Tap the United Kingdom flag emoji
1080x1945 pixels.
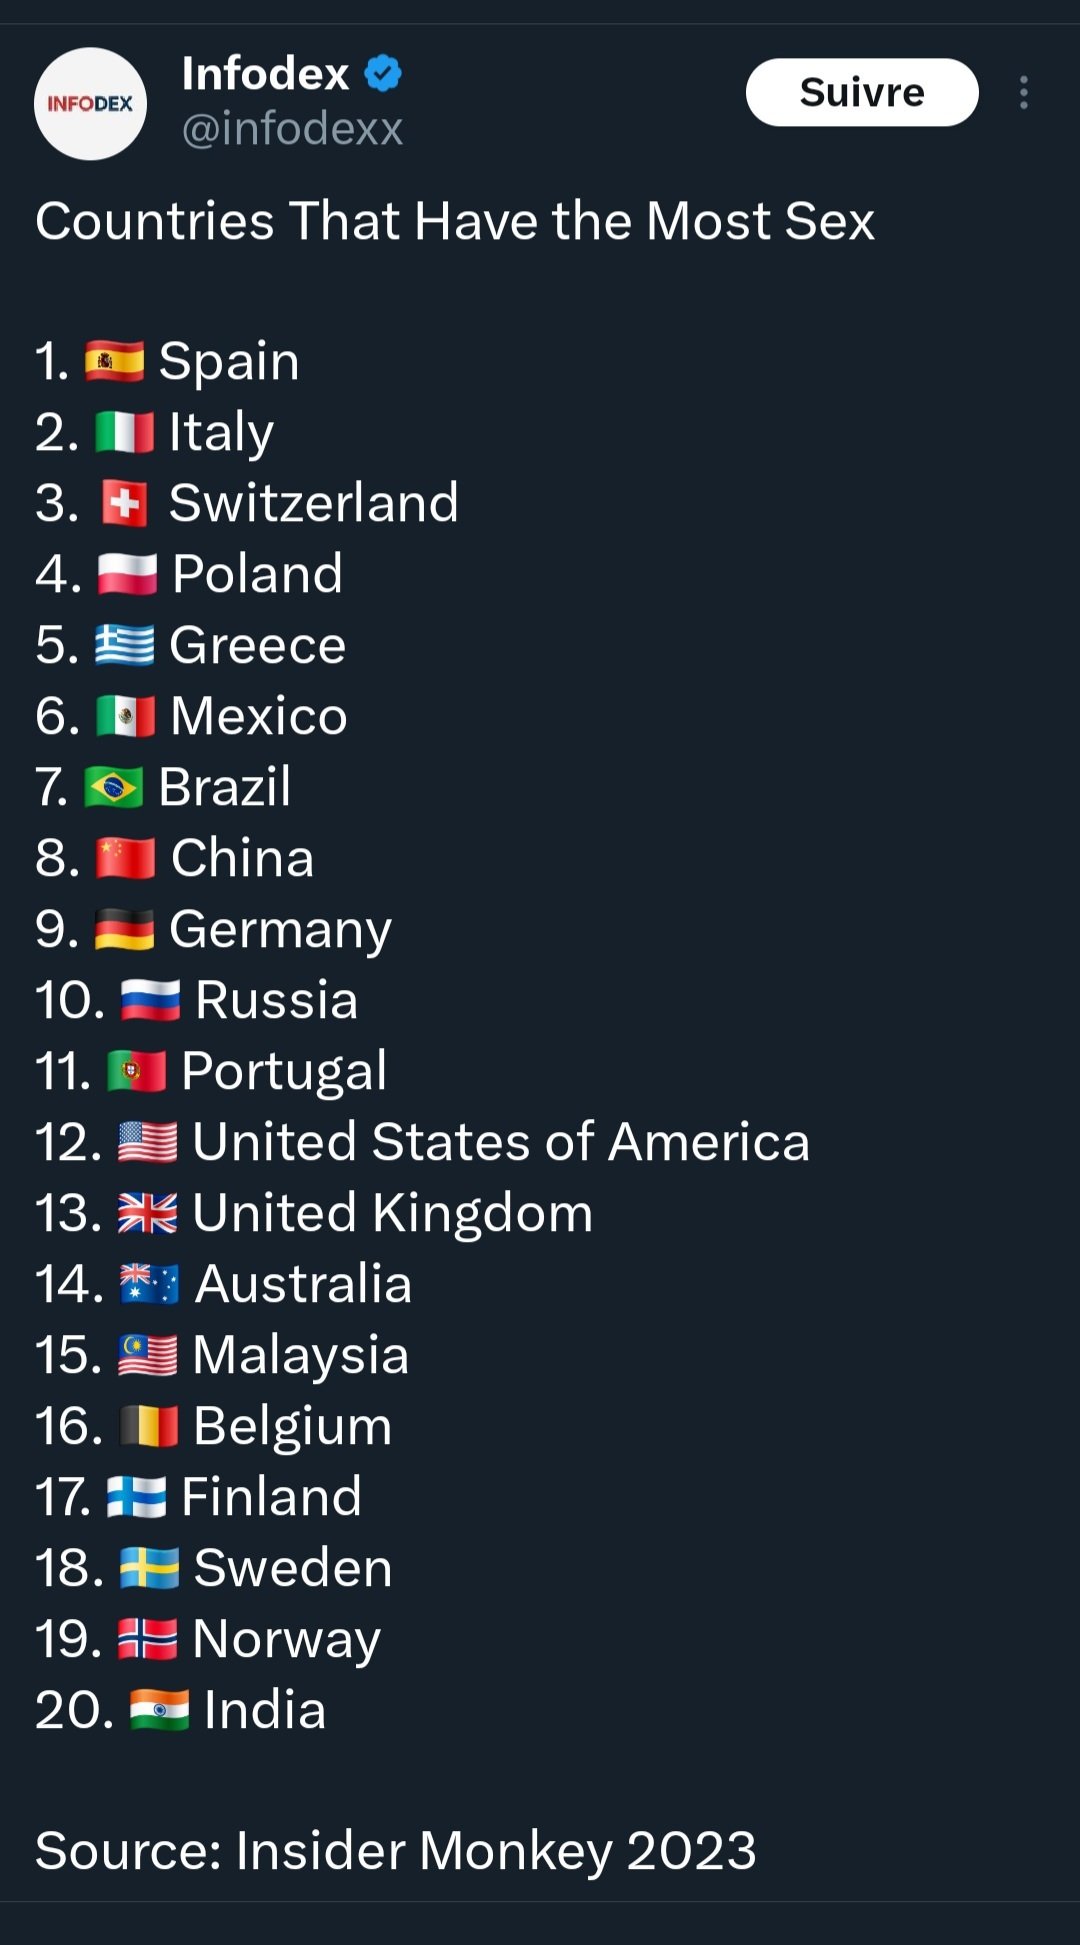(x=148, y=1213)
